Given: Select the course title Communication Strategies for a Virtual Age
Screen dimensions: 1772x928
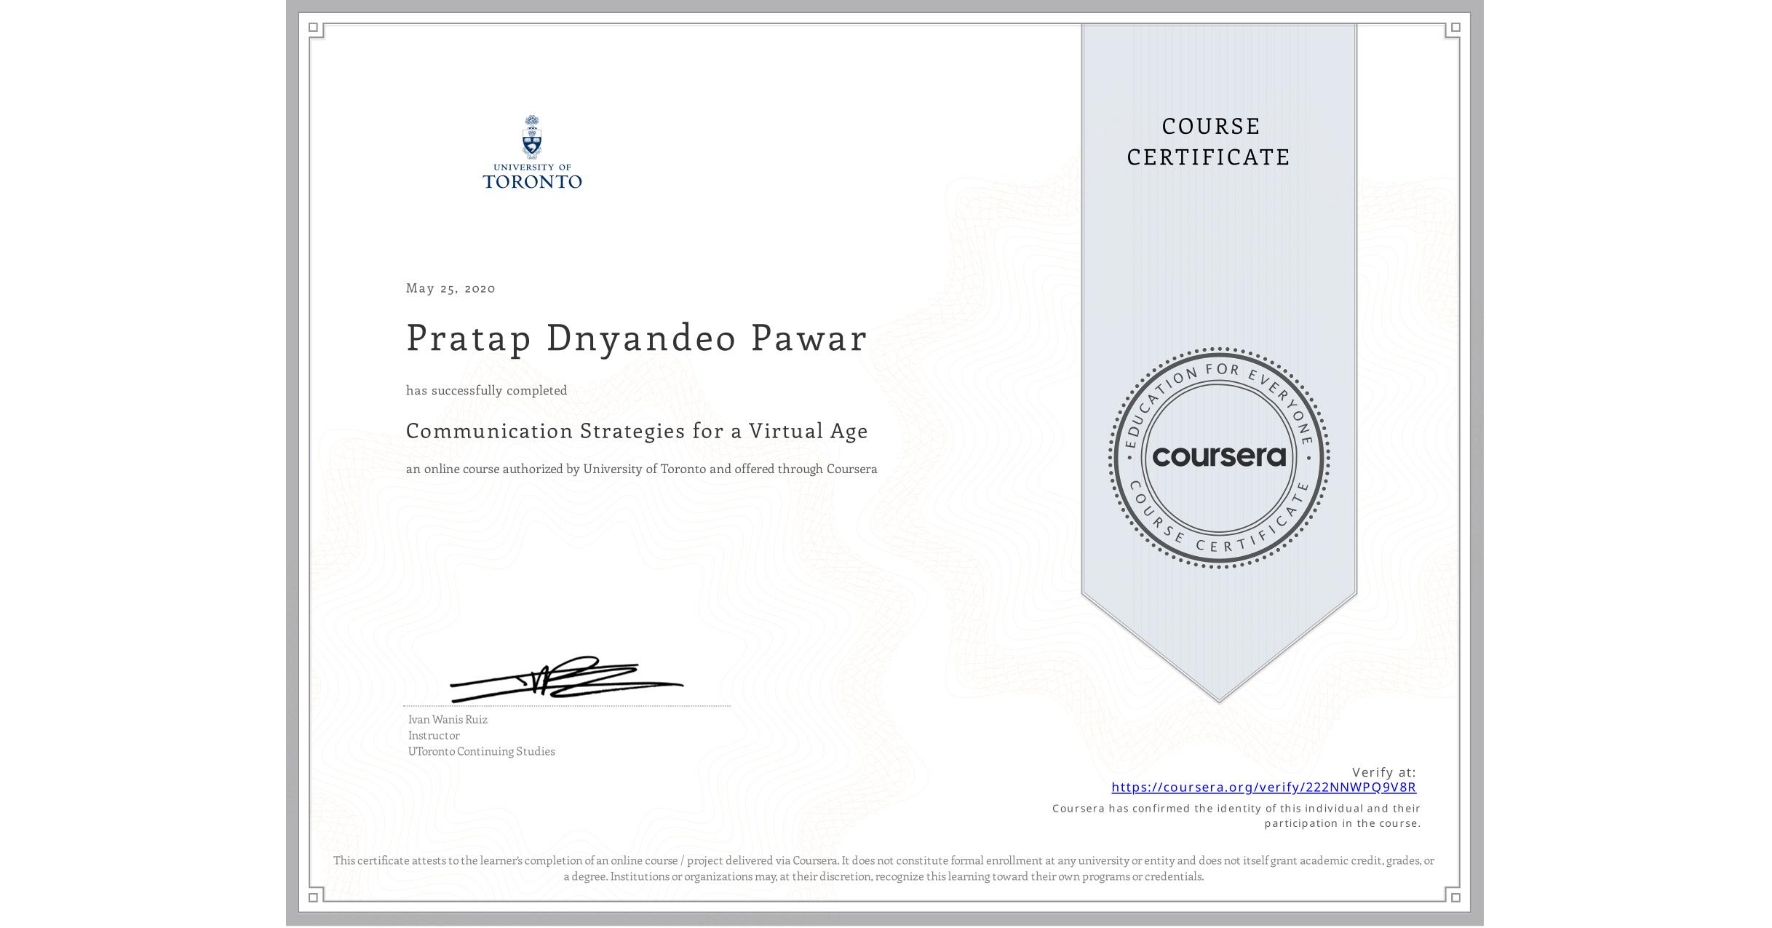Looking at the screenshot, I should 637,431.
